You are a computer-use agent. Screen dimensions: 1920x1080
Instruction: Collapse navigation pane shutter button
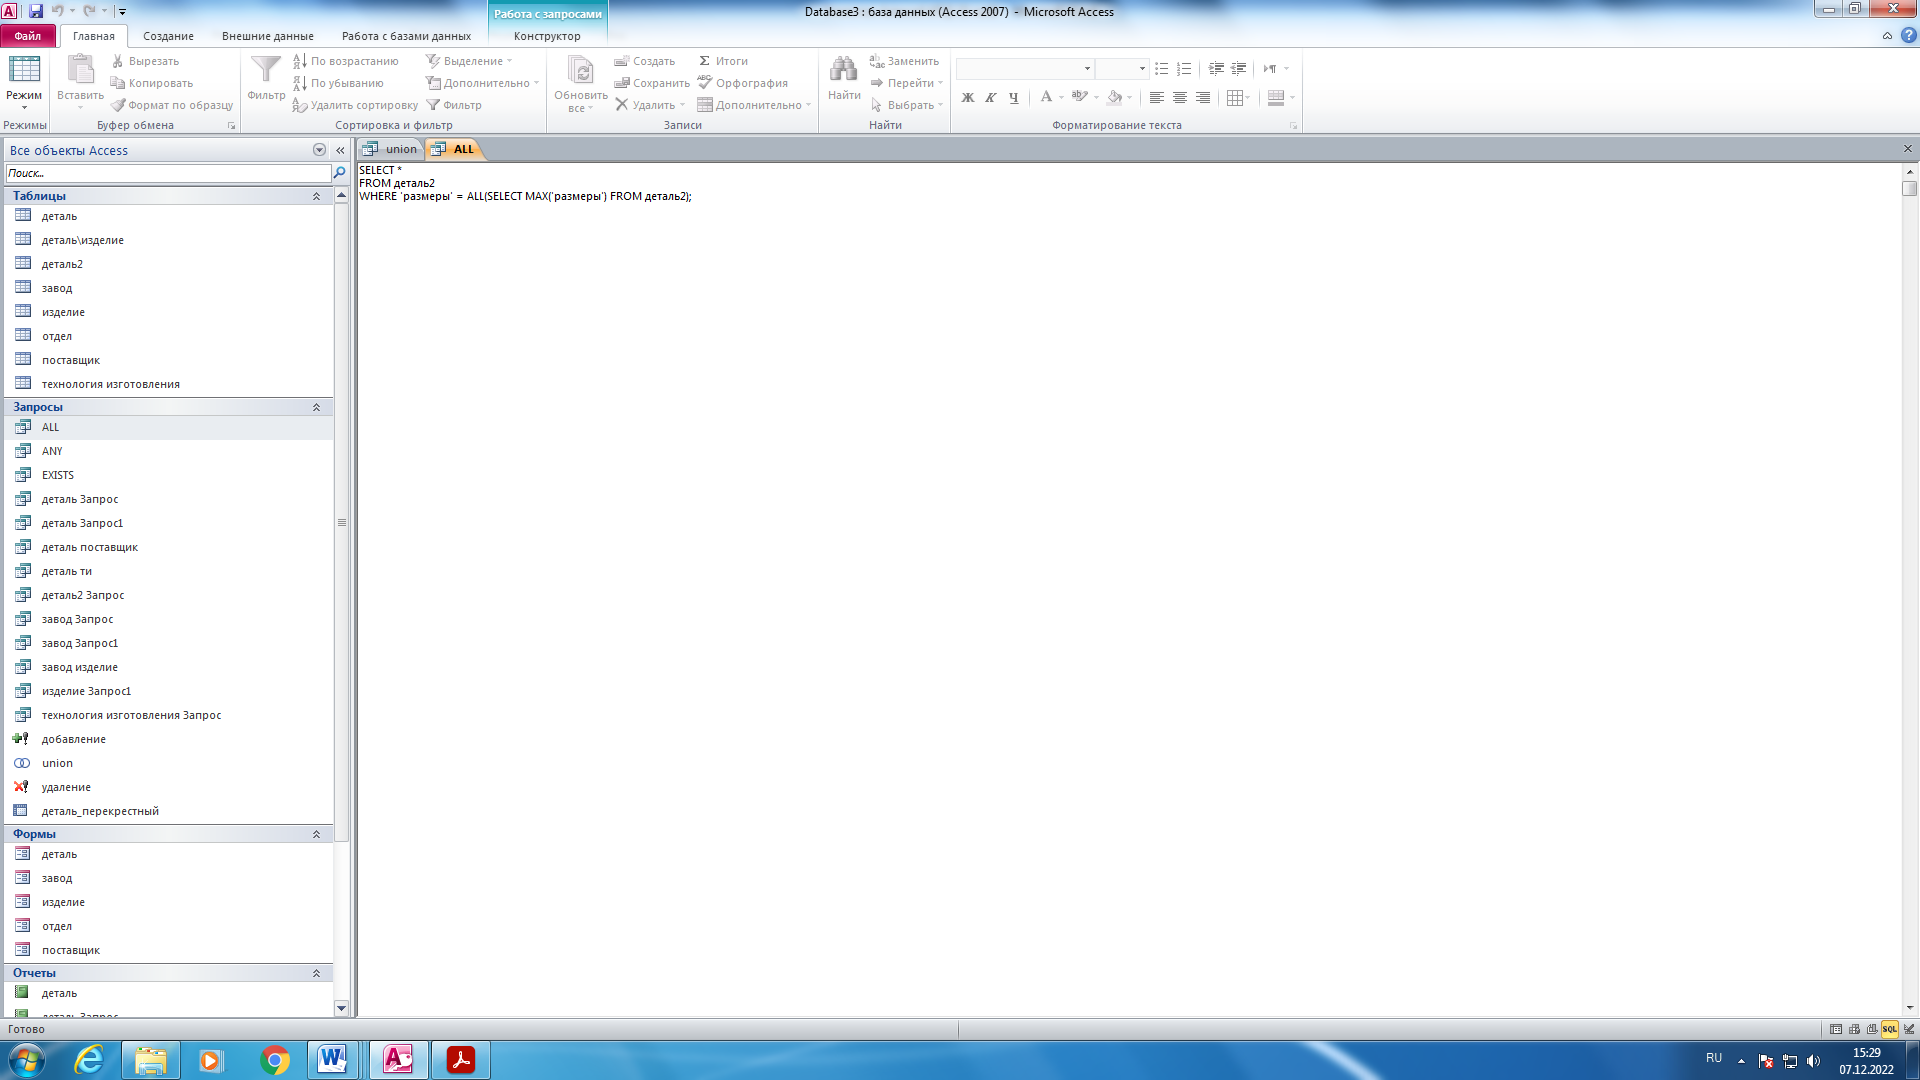pos(340,150)
